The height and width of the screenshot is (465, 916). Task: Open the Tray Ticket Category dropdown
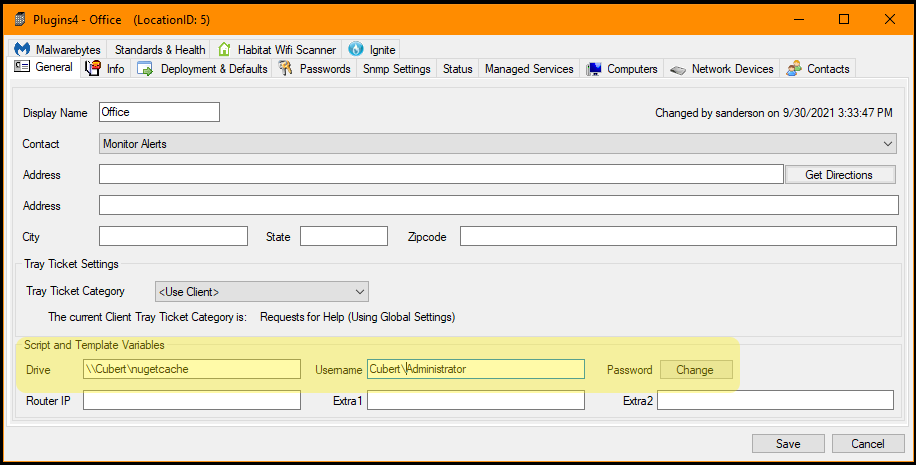coord(261,292)
